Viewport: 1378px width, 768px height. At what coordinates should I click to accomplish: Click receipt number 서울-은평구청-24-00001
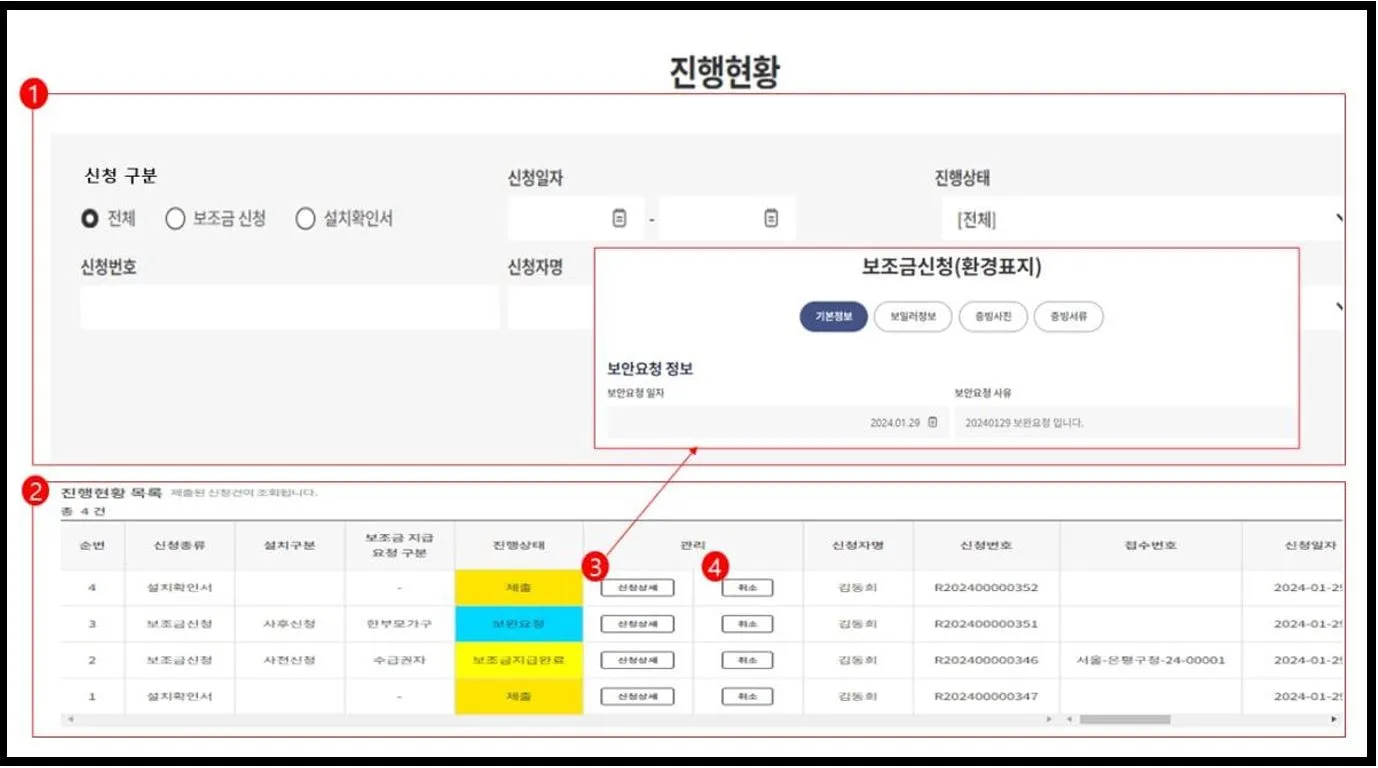tap(1151, 660)
